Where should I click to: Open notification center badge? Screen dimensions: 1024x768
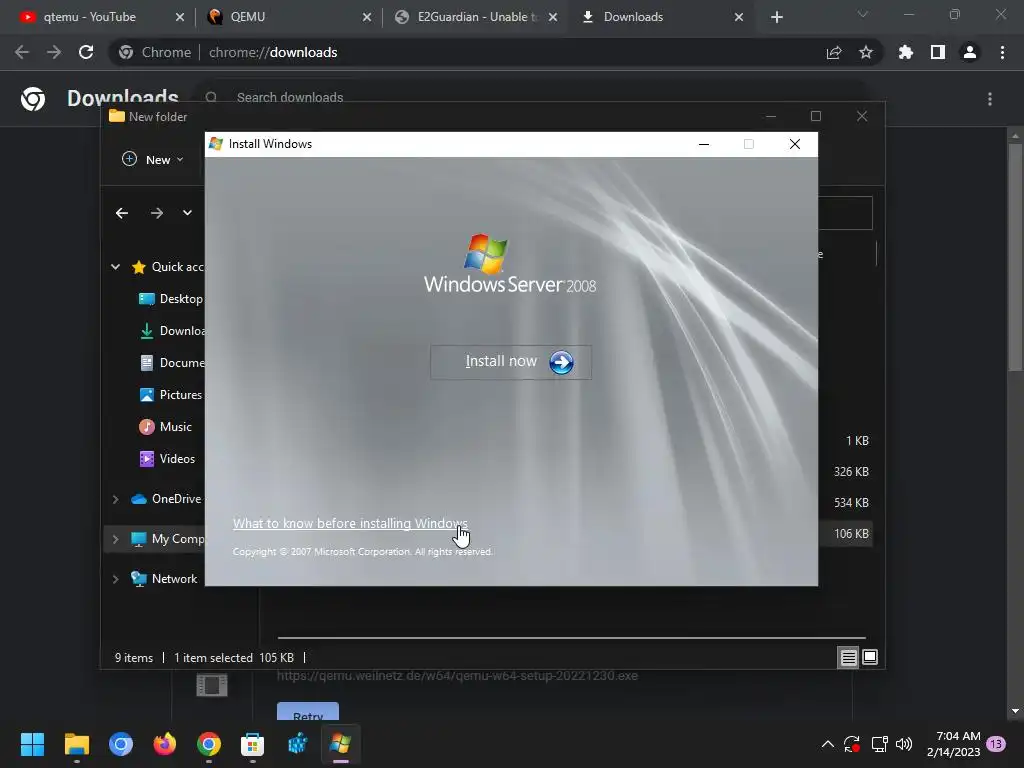pos(996,744)
